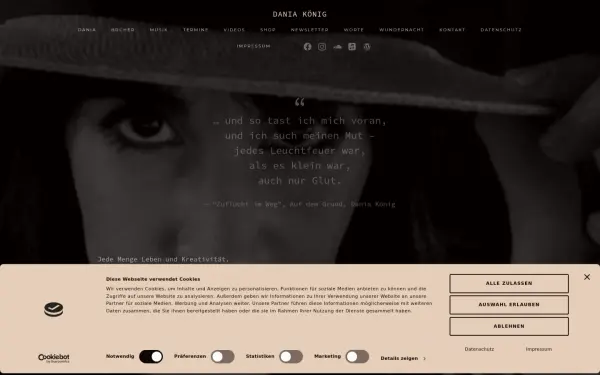Open Impressum link in cookie banner
Screen dimensions: 600x375
tap(538, 349)
